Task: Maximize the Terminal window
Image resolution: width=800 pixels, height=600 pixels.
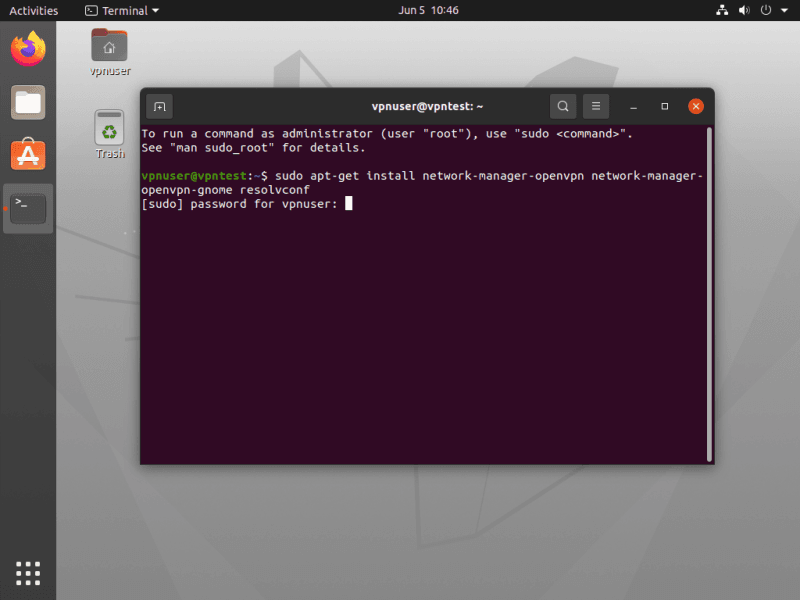Action: pos(664,106)
